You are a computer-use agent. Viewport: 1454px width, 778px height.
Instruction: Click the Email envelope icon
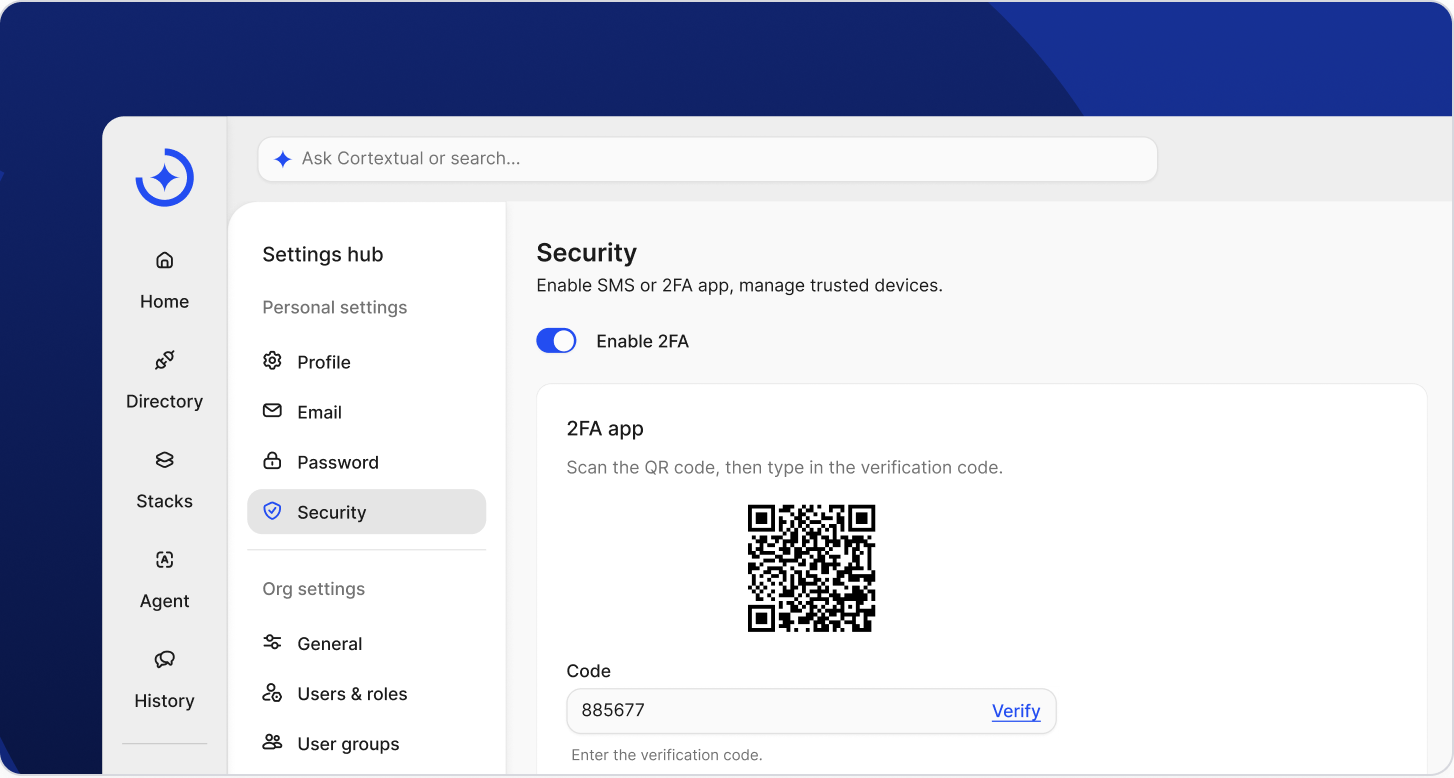coord(272,411)
